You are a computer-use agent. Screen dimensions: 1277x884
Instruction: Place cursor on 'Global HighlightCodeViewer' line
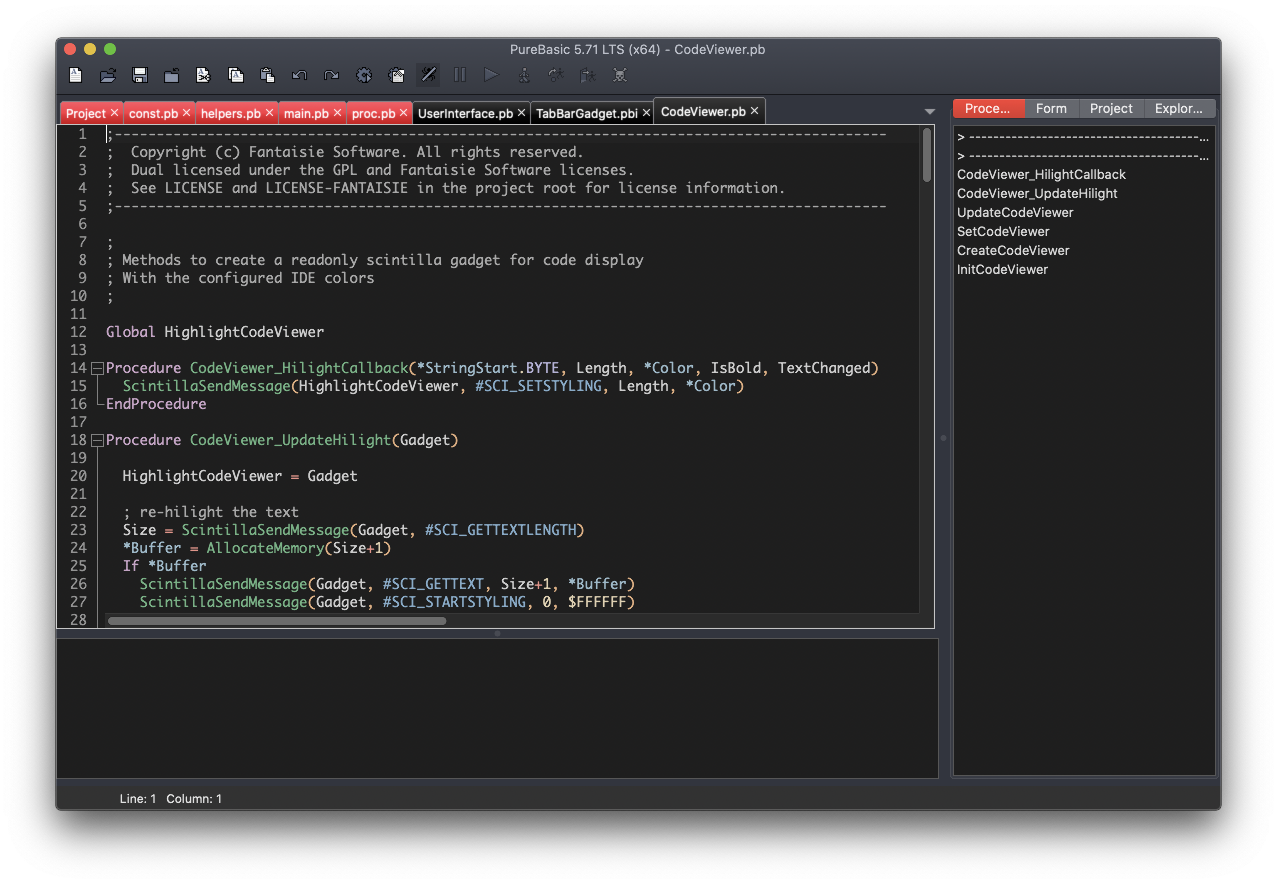click(215, 332)
